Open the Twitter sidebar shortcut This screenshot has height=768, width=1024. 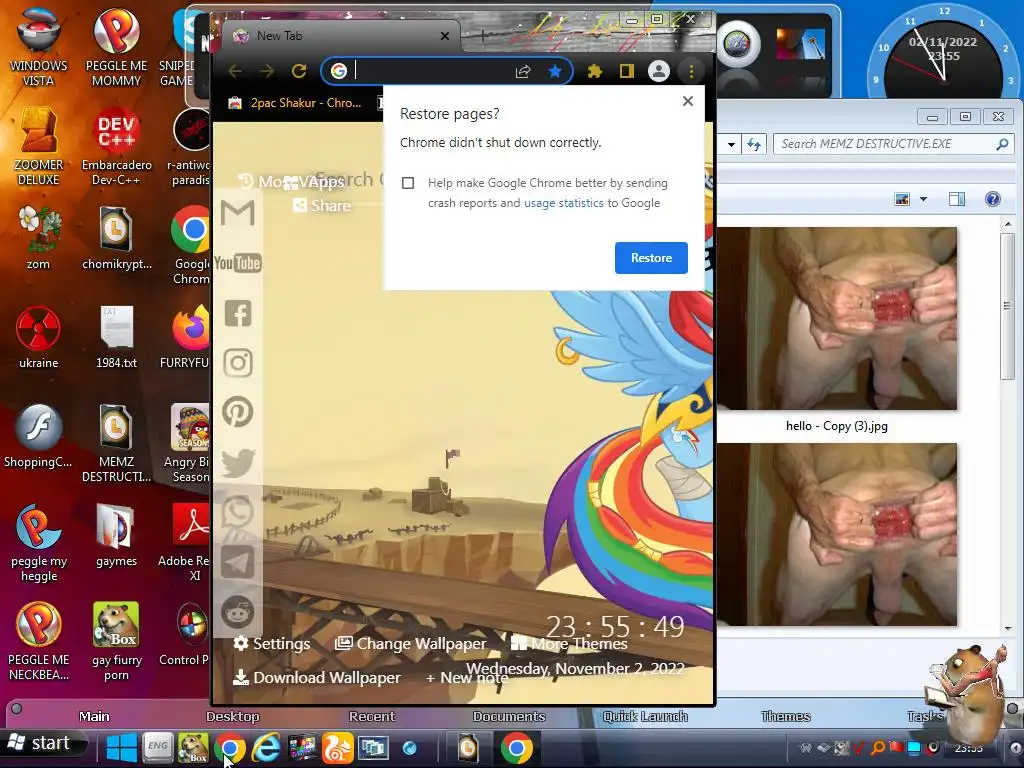pyautogui.click(x=238, y=462)
